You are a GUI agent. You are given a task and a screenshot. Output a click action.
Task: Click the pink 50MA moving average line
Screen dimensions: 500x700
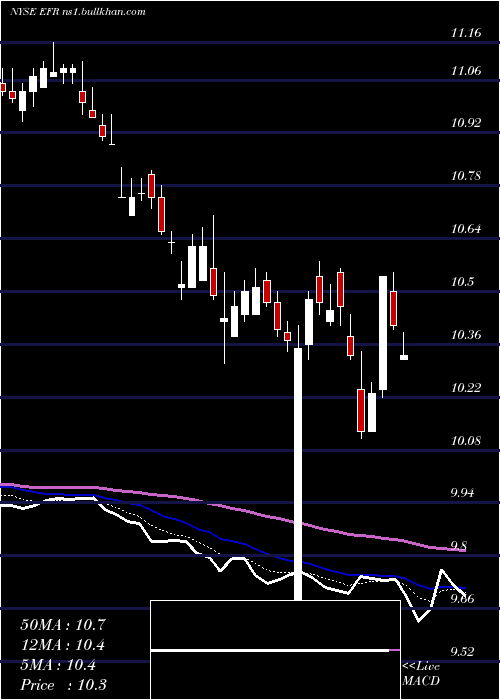232,509
